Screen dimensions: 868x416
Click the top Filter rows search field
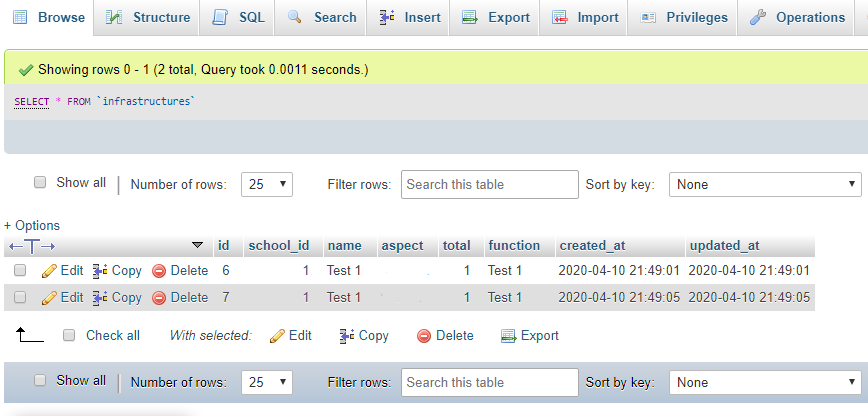490,184
